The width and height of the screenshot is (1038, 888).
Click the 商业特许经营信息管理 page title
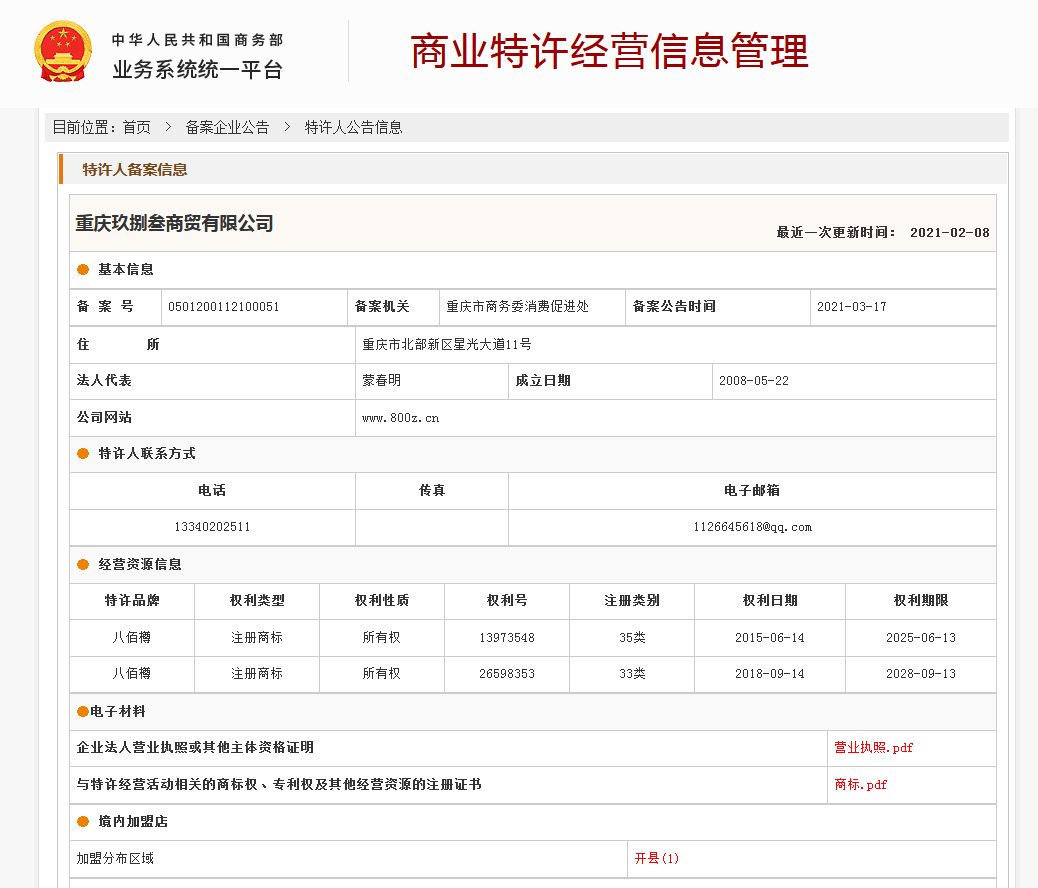point(609,51)
